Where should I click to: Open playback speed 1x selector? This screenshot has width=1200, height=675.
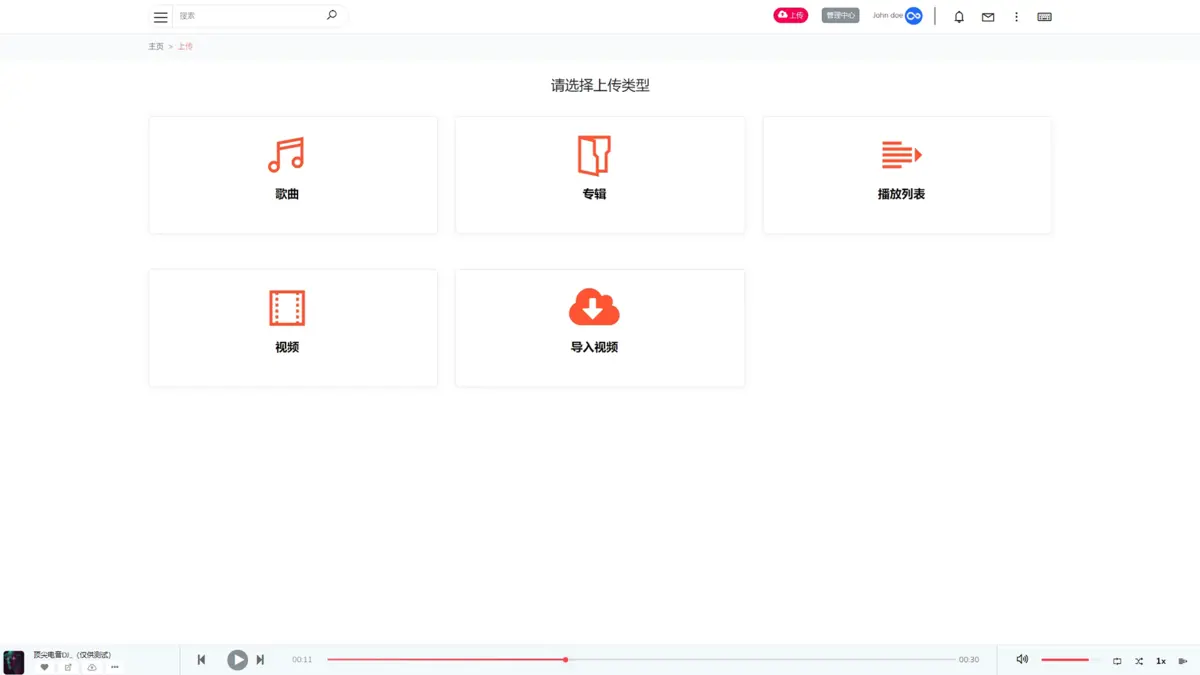(x=1161, y=661)
